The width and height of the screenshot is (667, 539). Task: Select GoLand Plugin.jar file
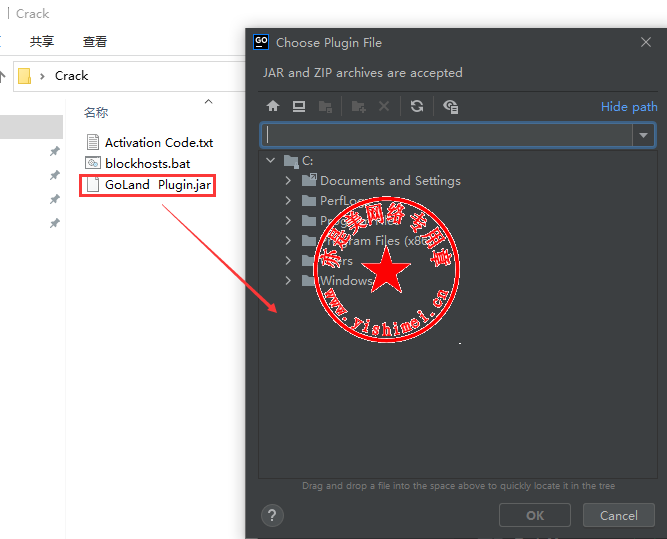click(158, 185)
